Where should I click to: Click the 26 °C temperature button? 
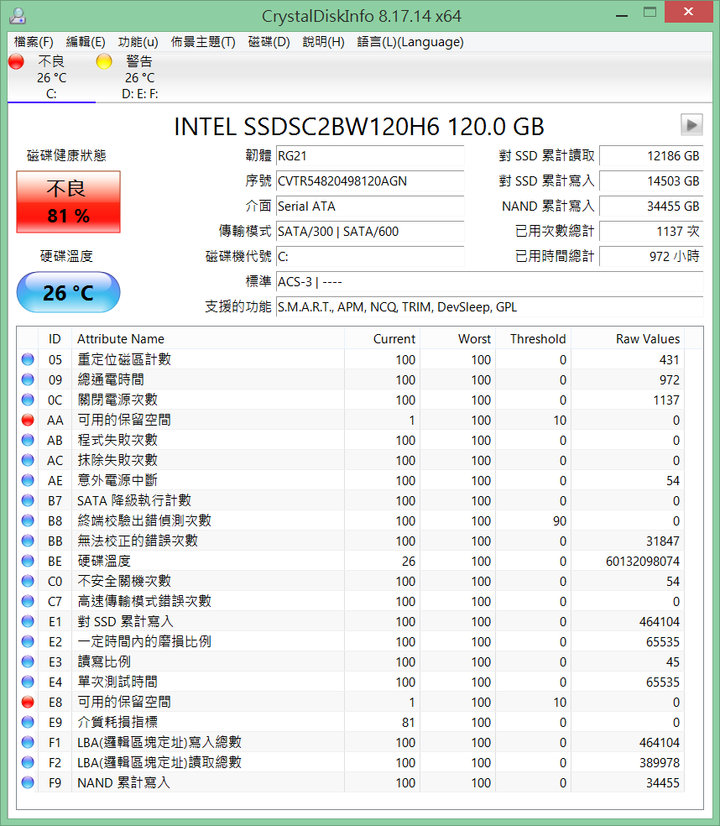click(x=68, y=292)
